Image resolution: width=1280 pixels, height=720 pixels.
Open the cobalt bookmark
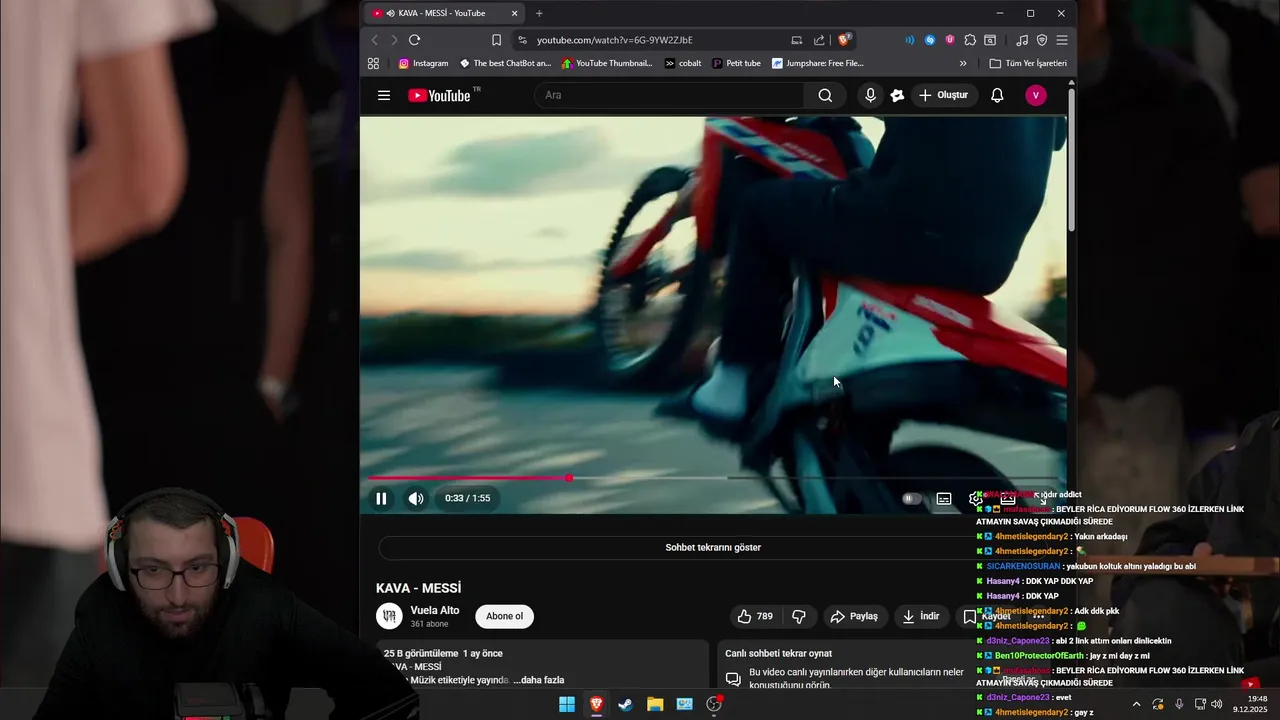(x=683, y=63)
